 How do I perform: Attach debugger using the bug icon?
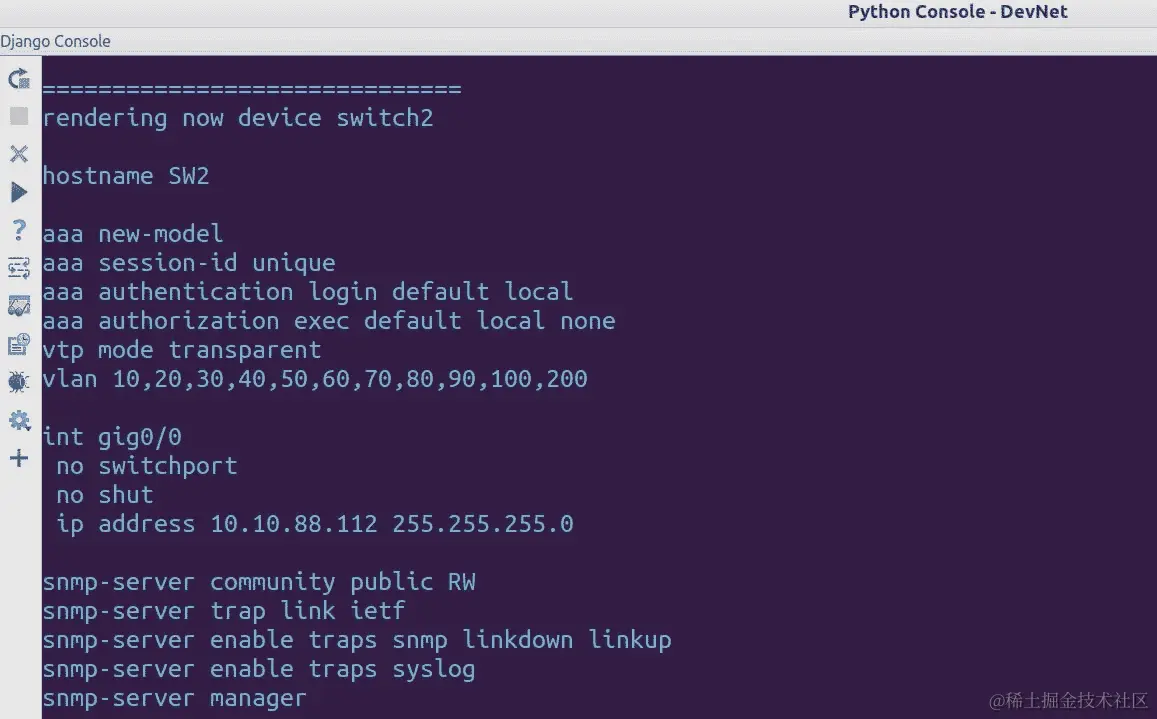(x=19, y=382)
